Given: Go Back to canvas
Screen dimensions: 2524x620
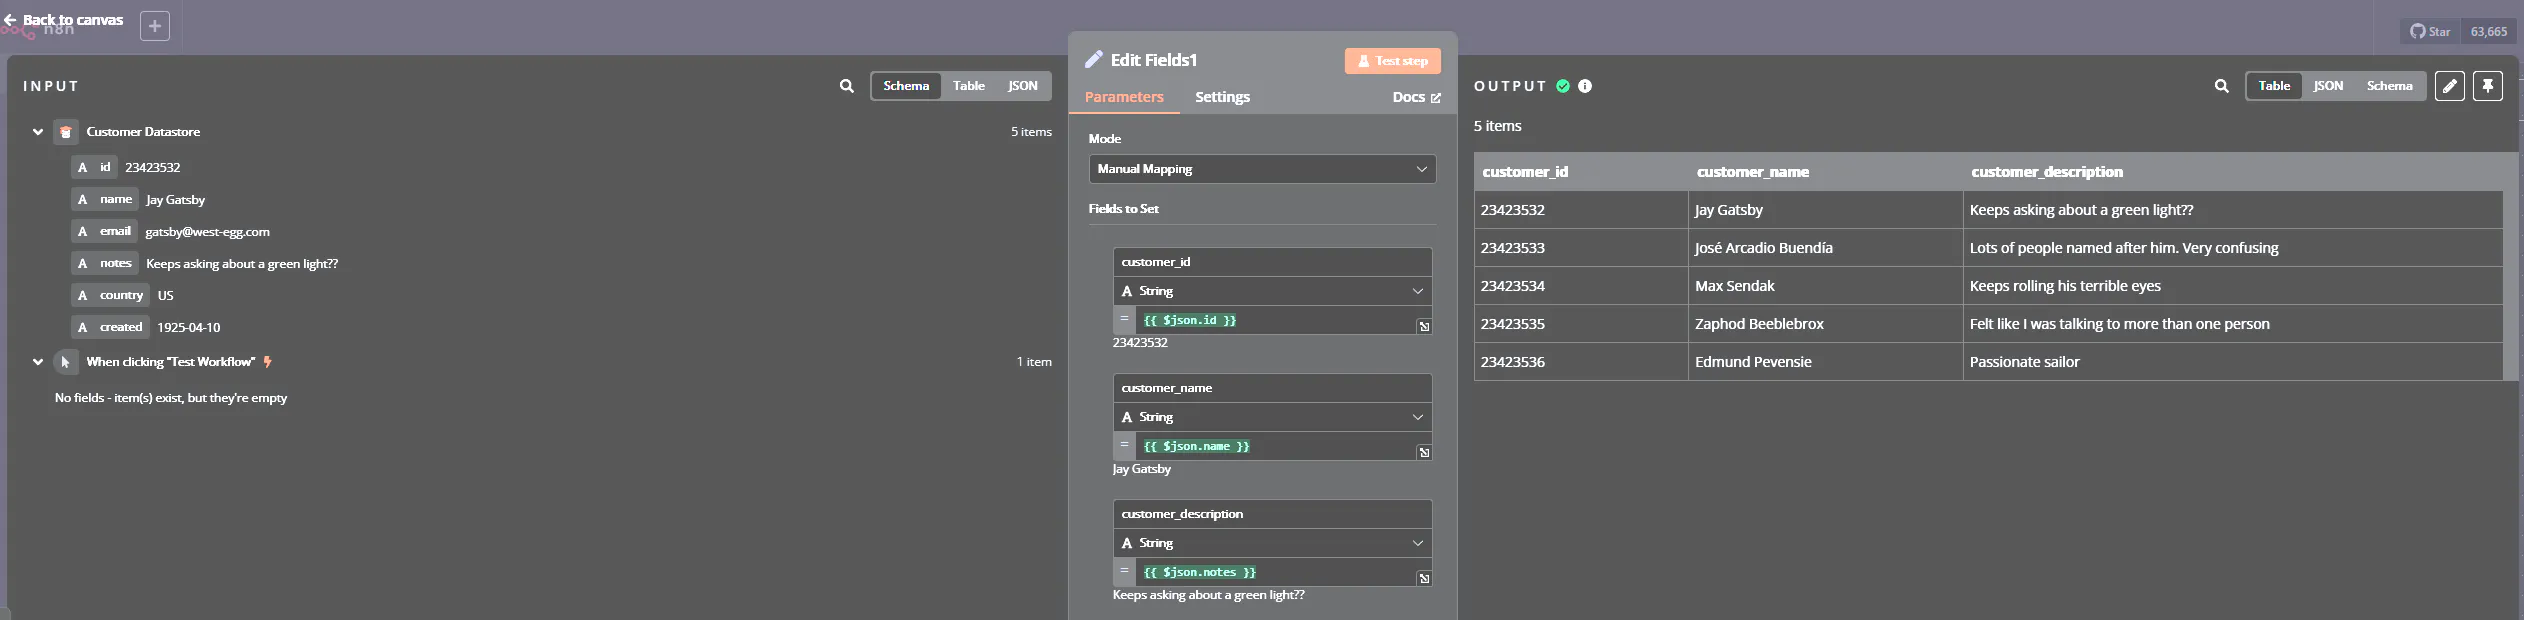Looking at the screenshot, I should (64, 20).
